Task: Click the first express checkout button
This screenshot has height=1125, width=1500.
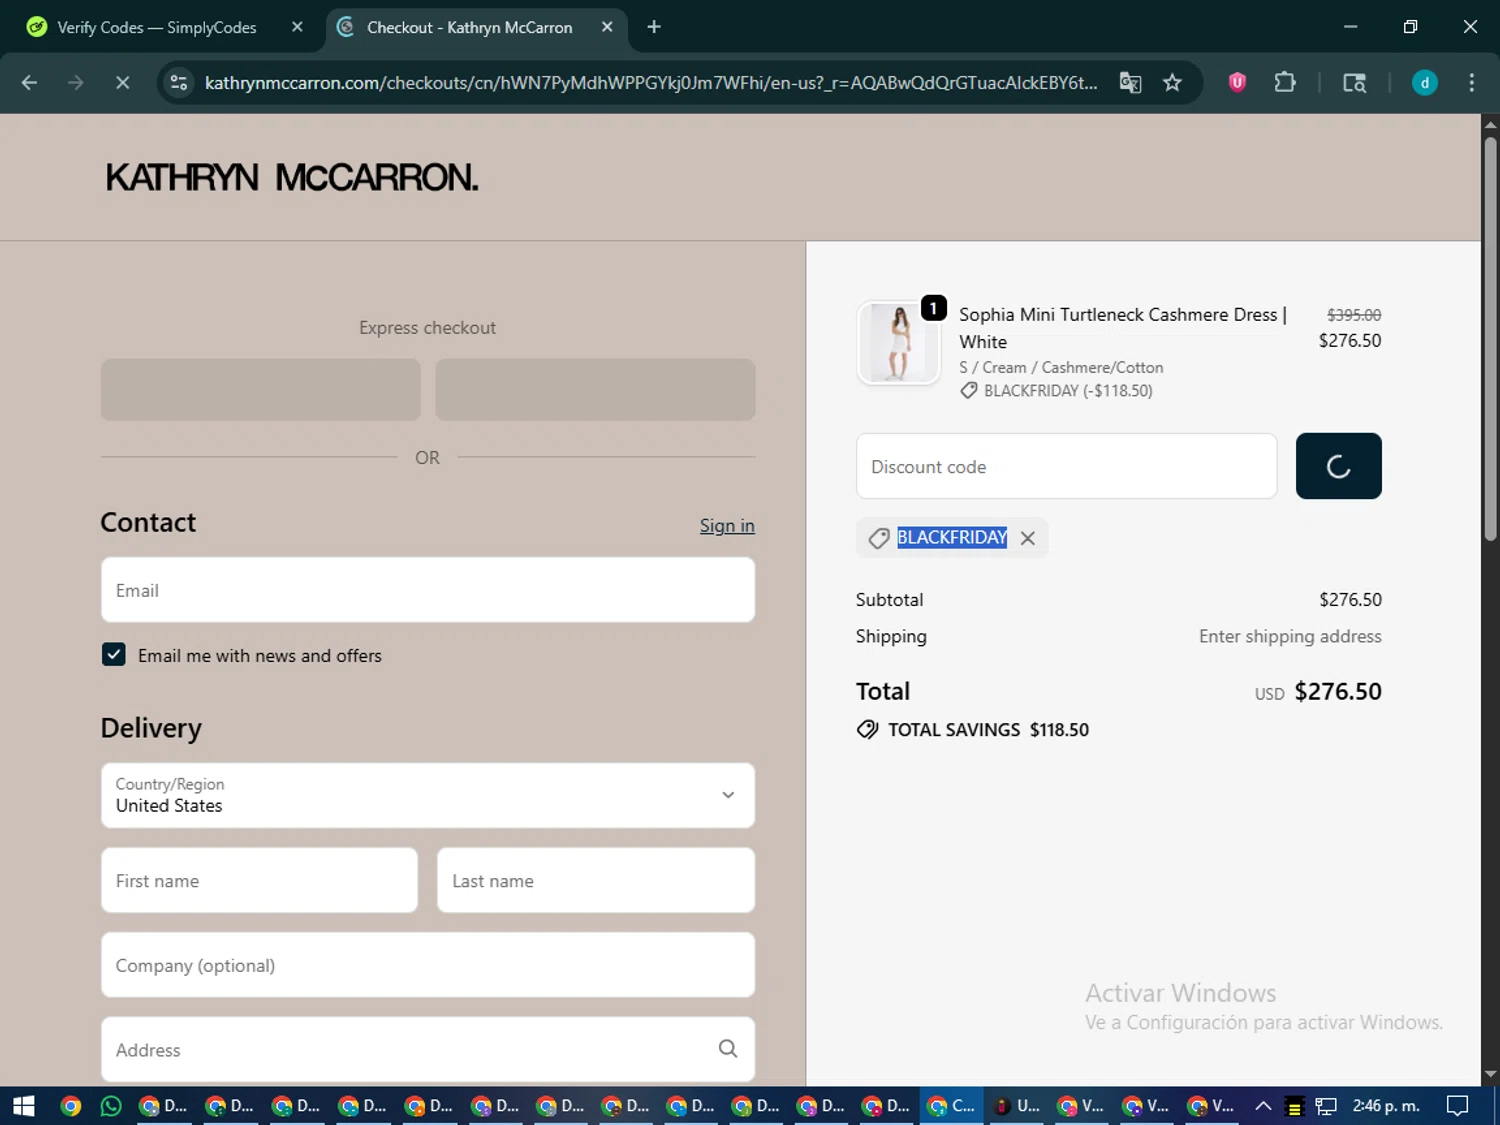Action: click(261, 389)
